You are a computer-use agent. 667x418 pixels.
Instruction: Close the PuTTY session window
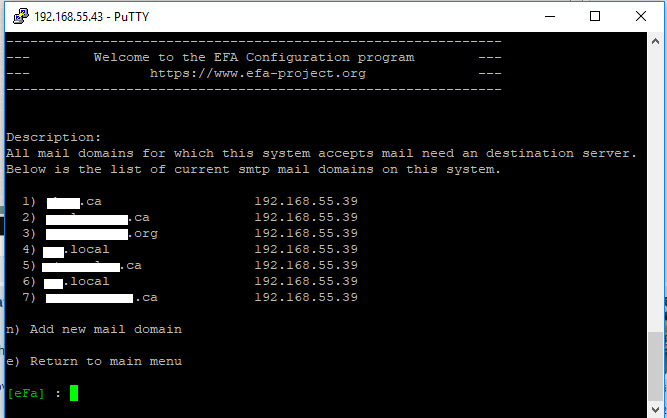click(x=641, y=17)
